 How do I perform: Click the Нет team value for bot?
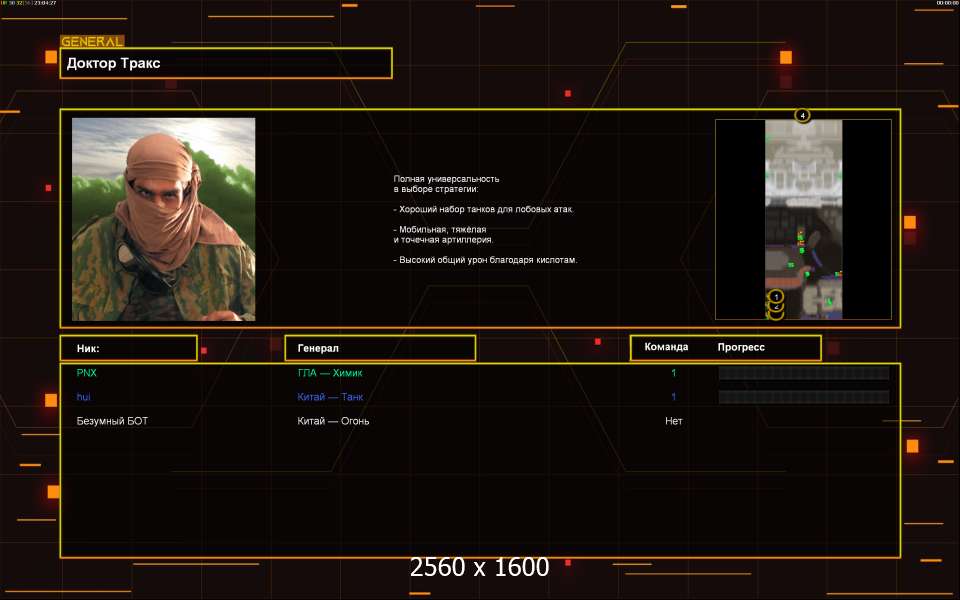click(x=674, y=421)
